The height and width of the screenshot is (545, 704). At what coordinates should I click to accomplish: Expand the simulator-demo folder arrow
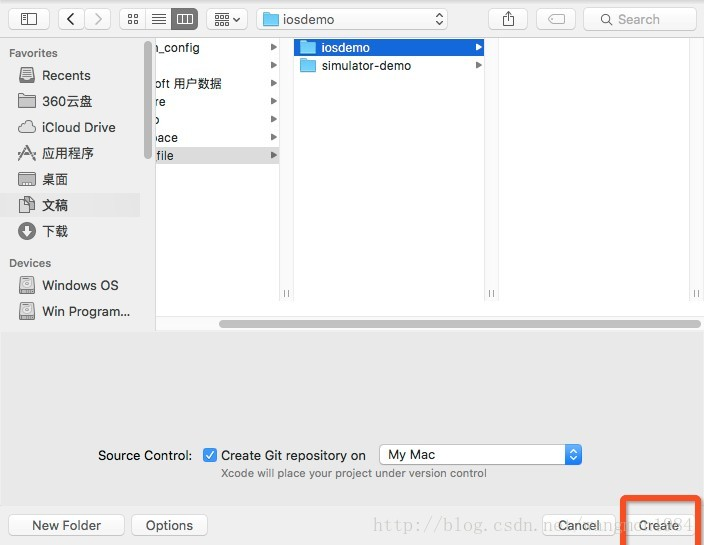tap(479, 65)
